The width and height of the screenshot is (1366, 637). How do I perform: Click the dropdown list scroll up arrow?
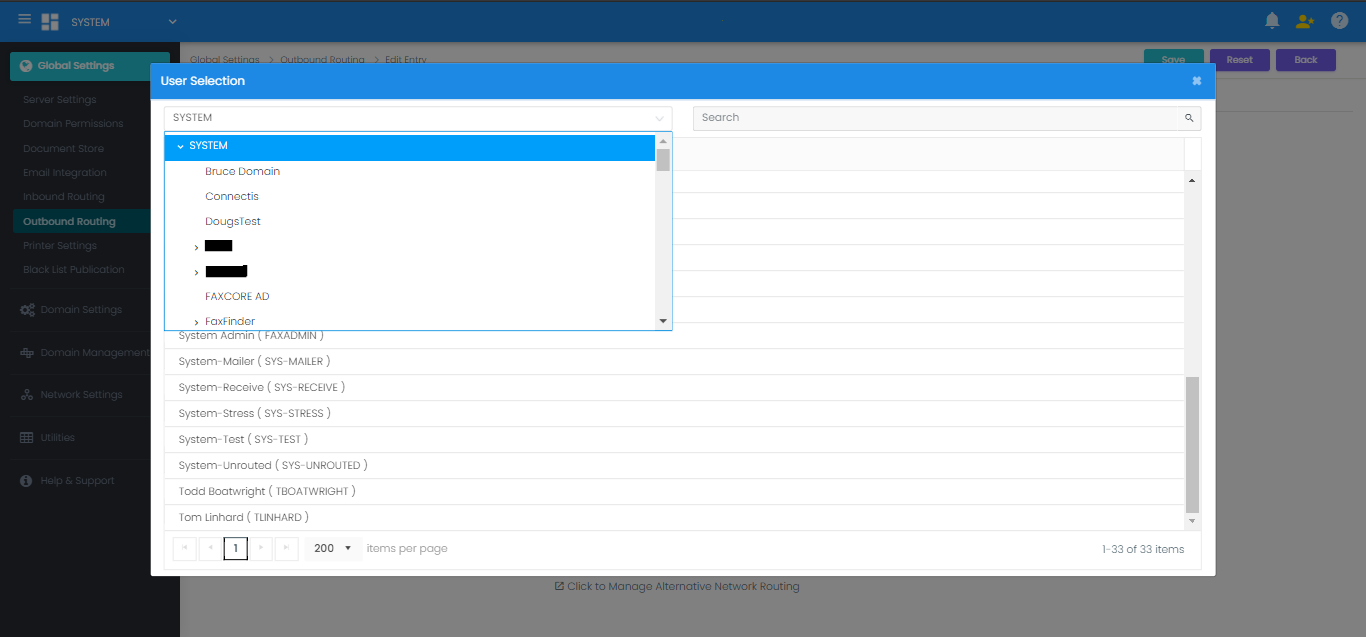pyautogui.click(x=663, y=141)
